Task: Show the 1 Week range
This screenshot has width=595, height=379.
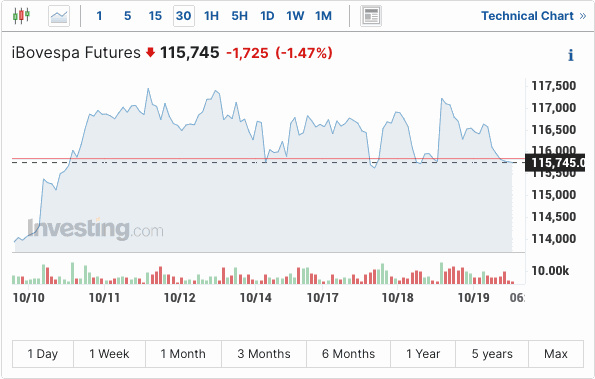Action: pyautogui.click(x=109, y=354)
